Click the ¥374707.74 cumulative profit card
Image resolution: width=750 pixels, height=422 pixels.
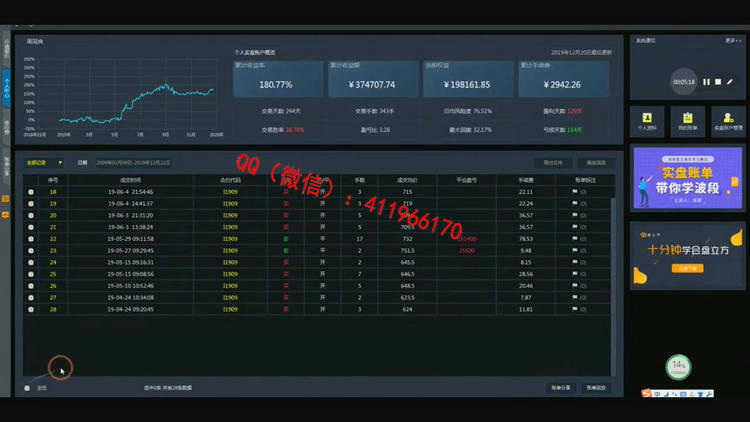[373, 79]
